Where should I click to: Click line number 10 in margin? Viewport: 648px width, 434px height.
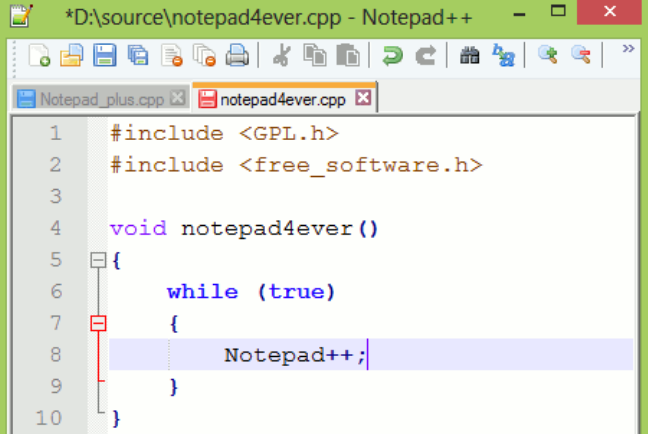tap(48, 417)
